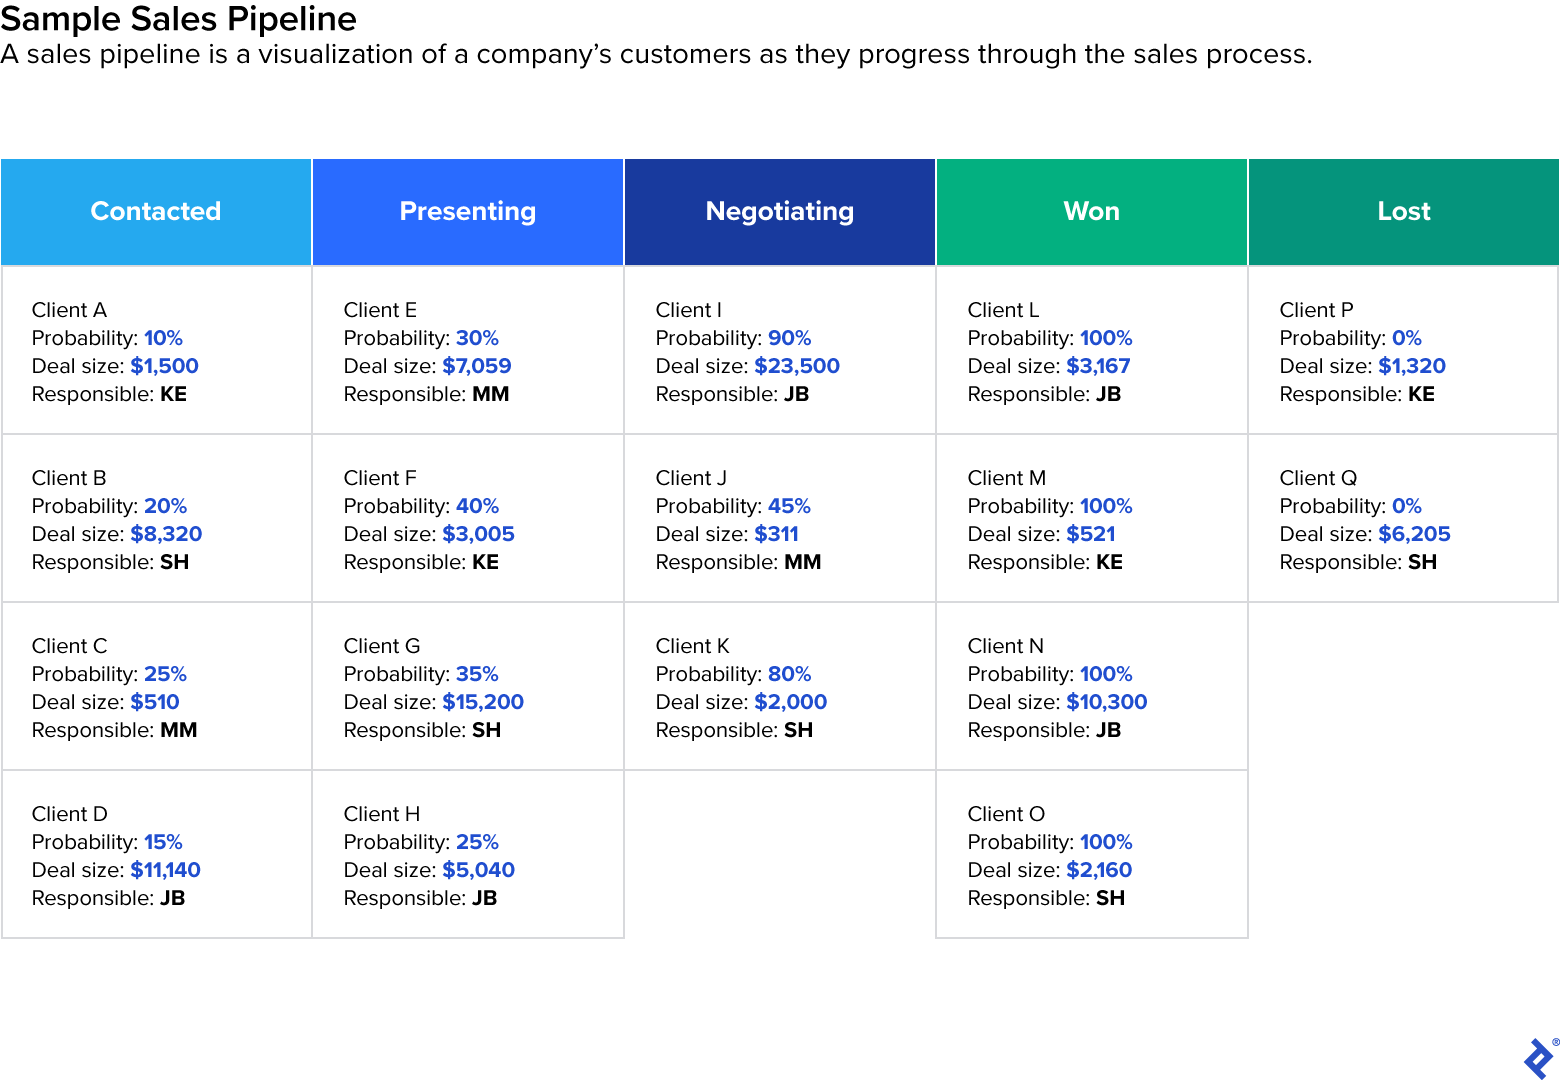
Task: Click the Lost column header
Action: coord(1404,212)
